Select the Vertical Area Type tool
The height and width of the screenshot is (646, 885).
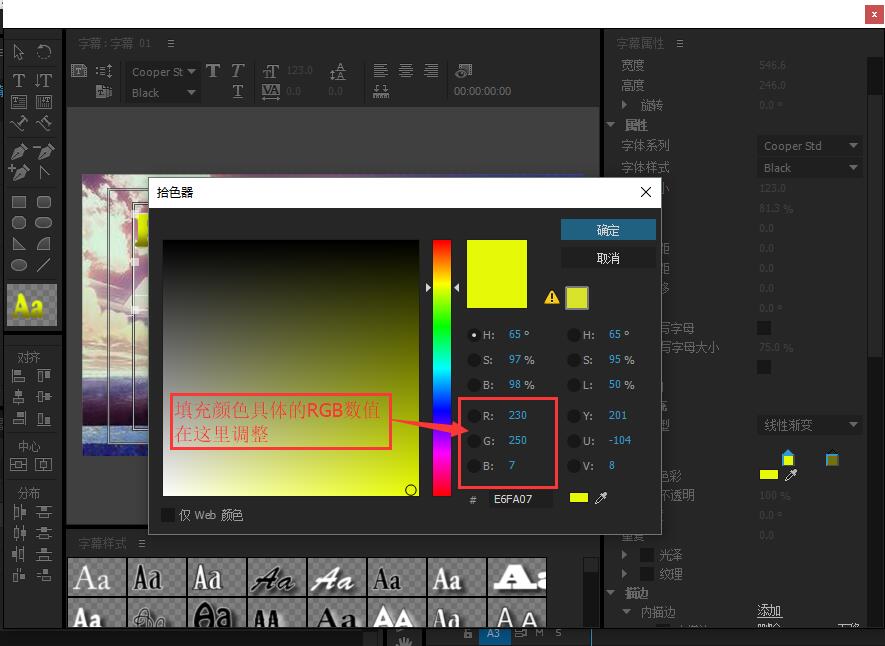[43, 102]
